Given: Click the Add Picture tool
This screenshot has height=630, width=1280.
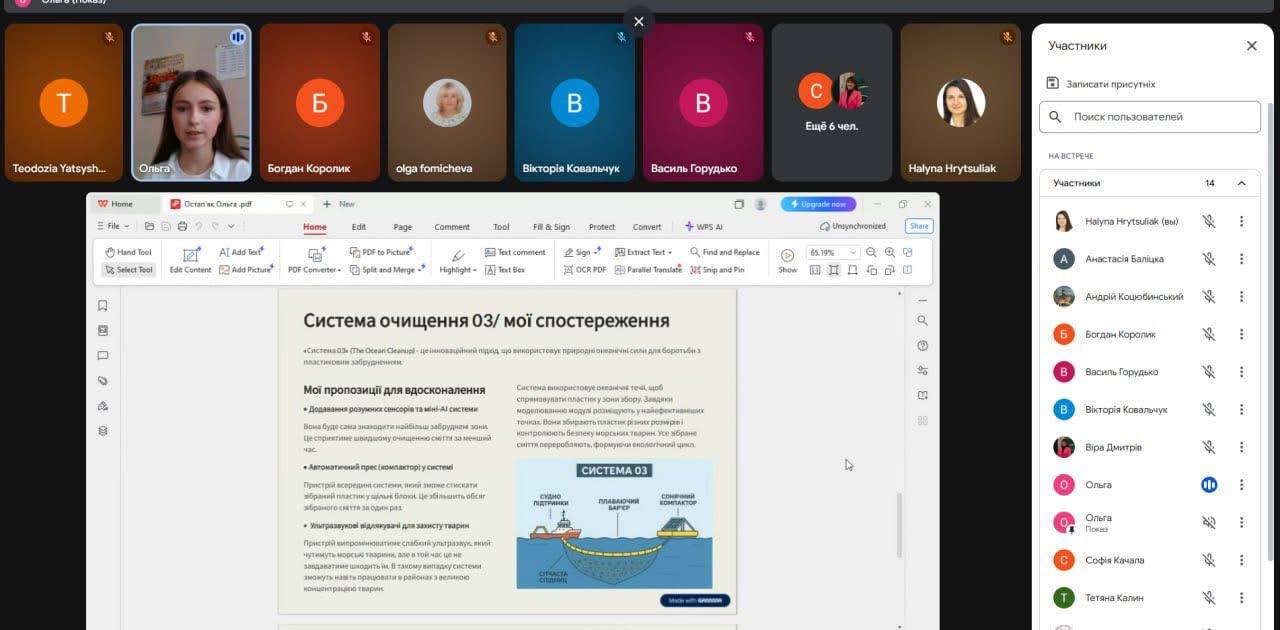Looking at the screenshot, I should (x=245, y=270).
